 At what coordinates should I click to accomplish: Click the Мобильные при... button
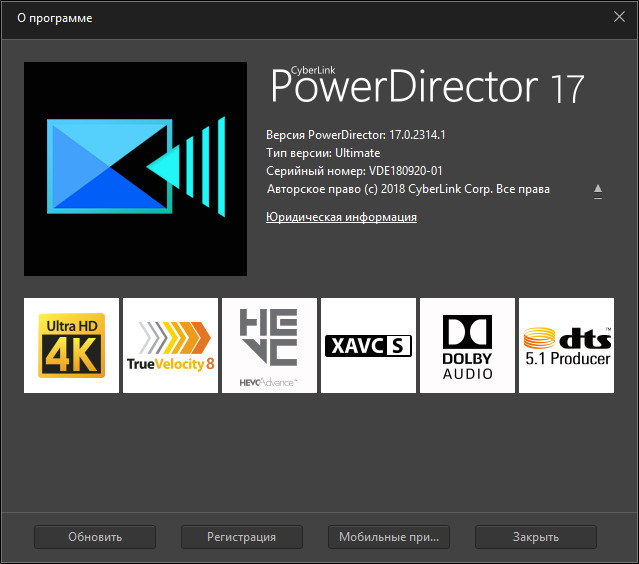pos(388,537)
